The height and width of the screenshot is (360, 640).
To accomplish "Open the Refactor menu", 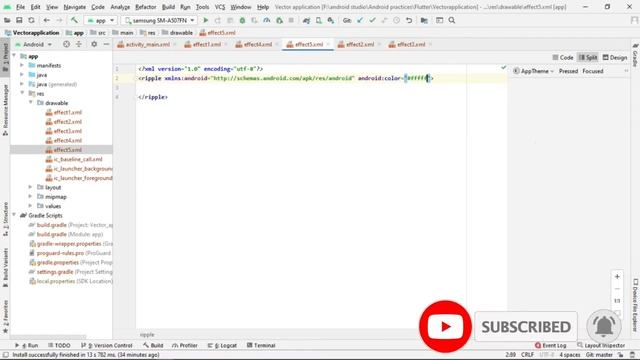I will [x=146, y=7].
